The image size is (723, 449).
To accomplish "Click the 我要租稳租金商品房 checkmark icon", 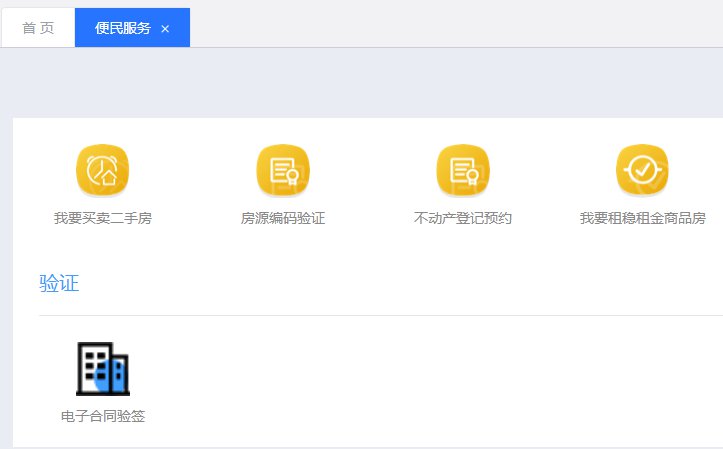I will pyautogui.click(x=642, y=171).
